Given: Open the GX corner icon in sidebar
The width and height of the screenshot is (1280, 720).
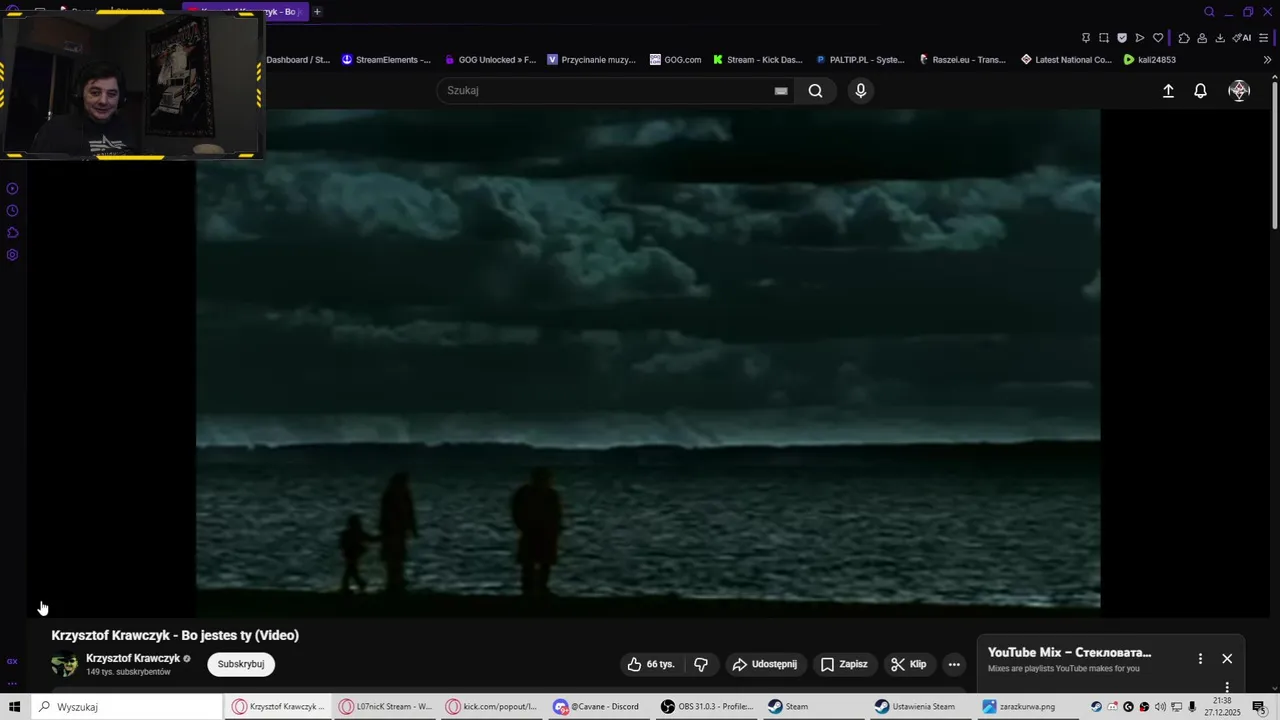Looking at the screenshot, I should tap(12, 661).
